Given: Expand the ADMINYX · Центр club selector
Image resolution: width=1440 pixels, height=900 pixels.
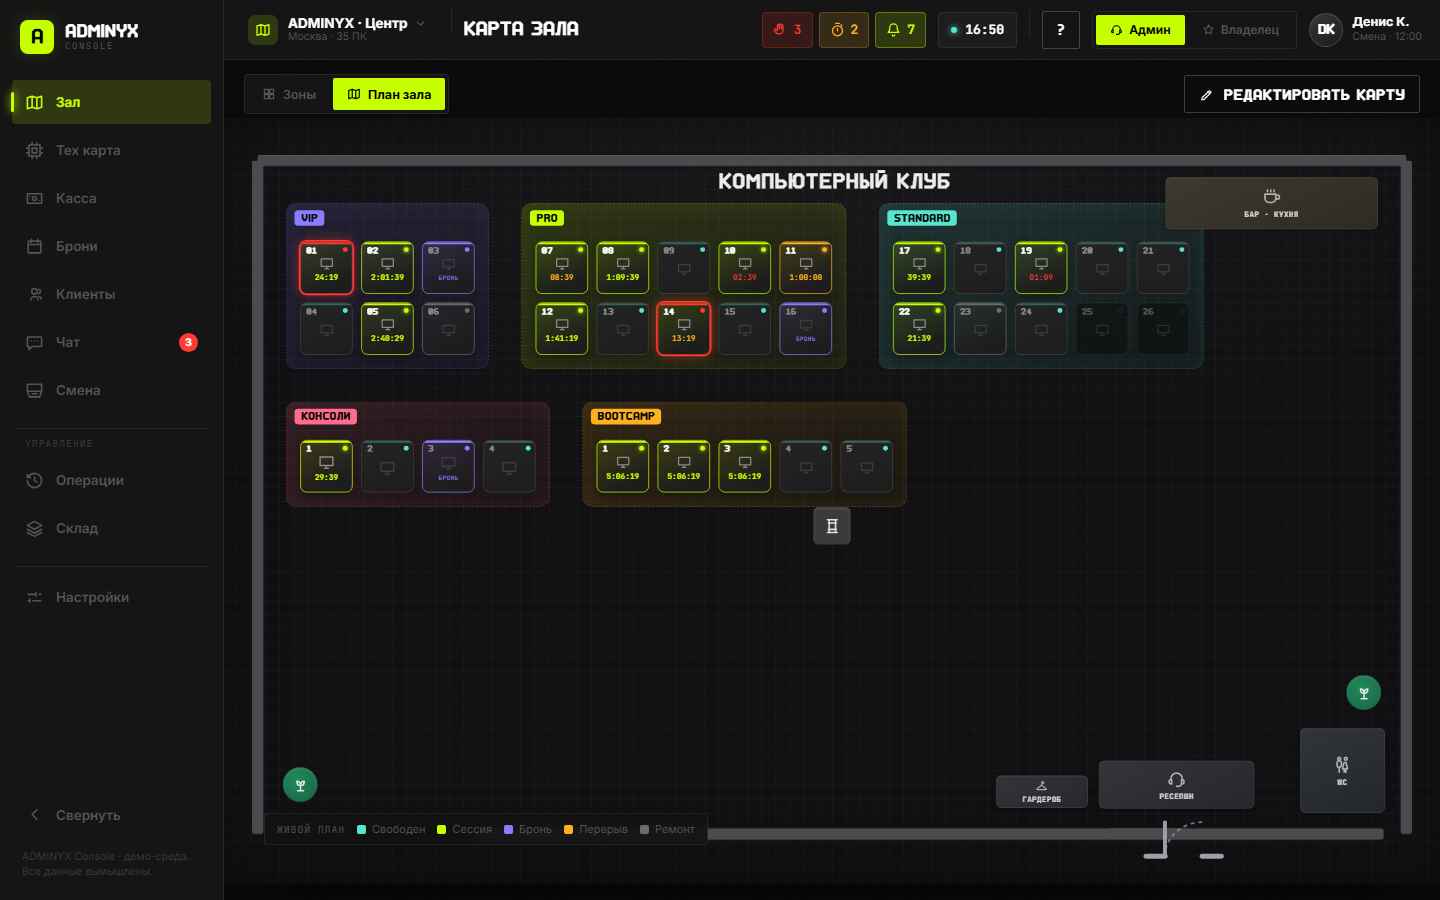Looking at the screenshot, I should click(339, 29).
